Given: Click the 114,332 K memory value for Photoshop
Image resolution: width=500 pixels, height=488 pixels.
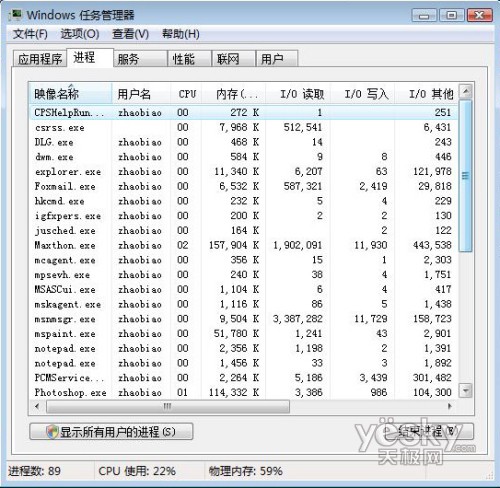Looking at the screenshot, I should coord(234,392).
